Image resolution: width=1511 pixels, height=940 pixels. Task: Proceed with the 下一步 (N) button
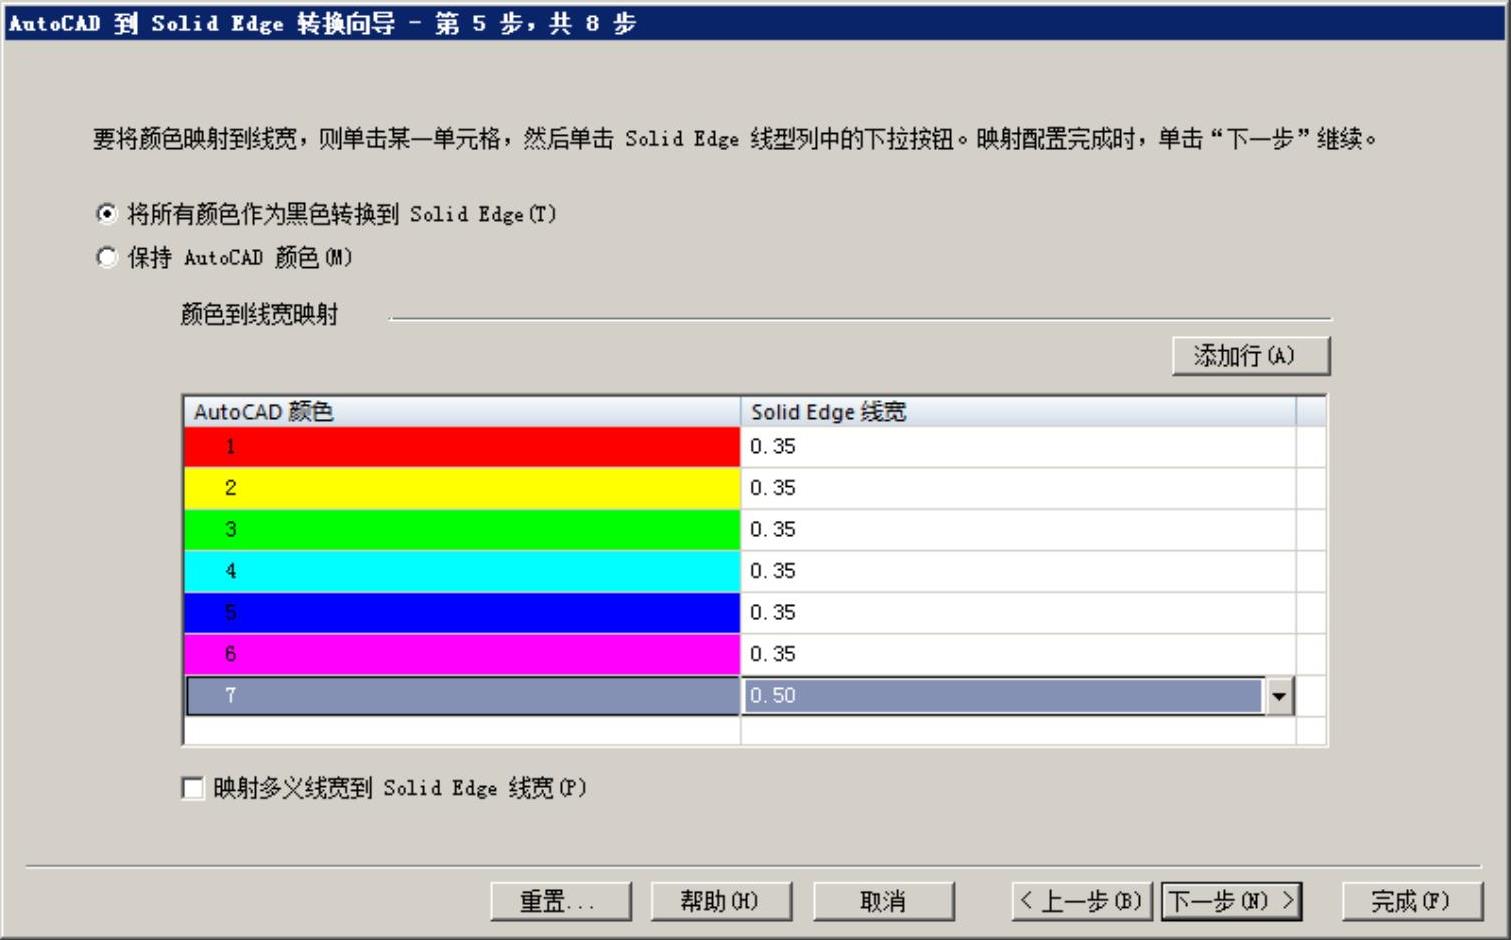click(x=1231, y=901)
